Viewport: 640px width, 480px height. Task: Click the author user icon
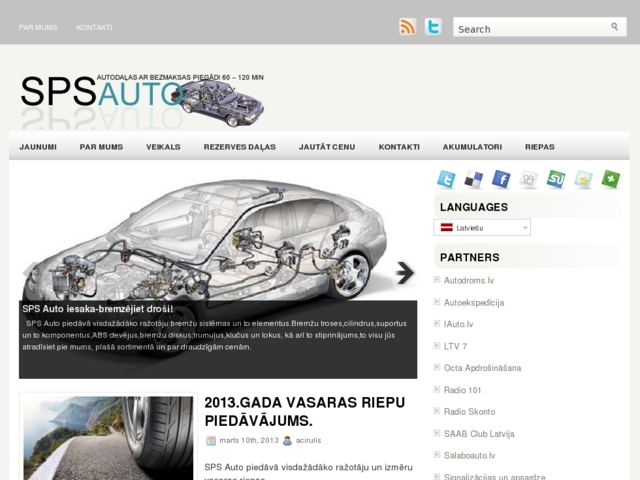[287, 441]
